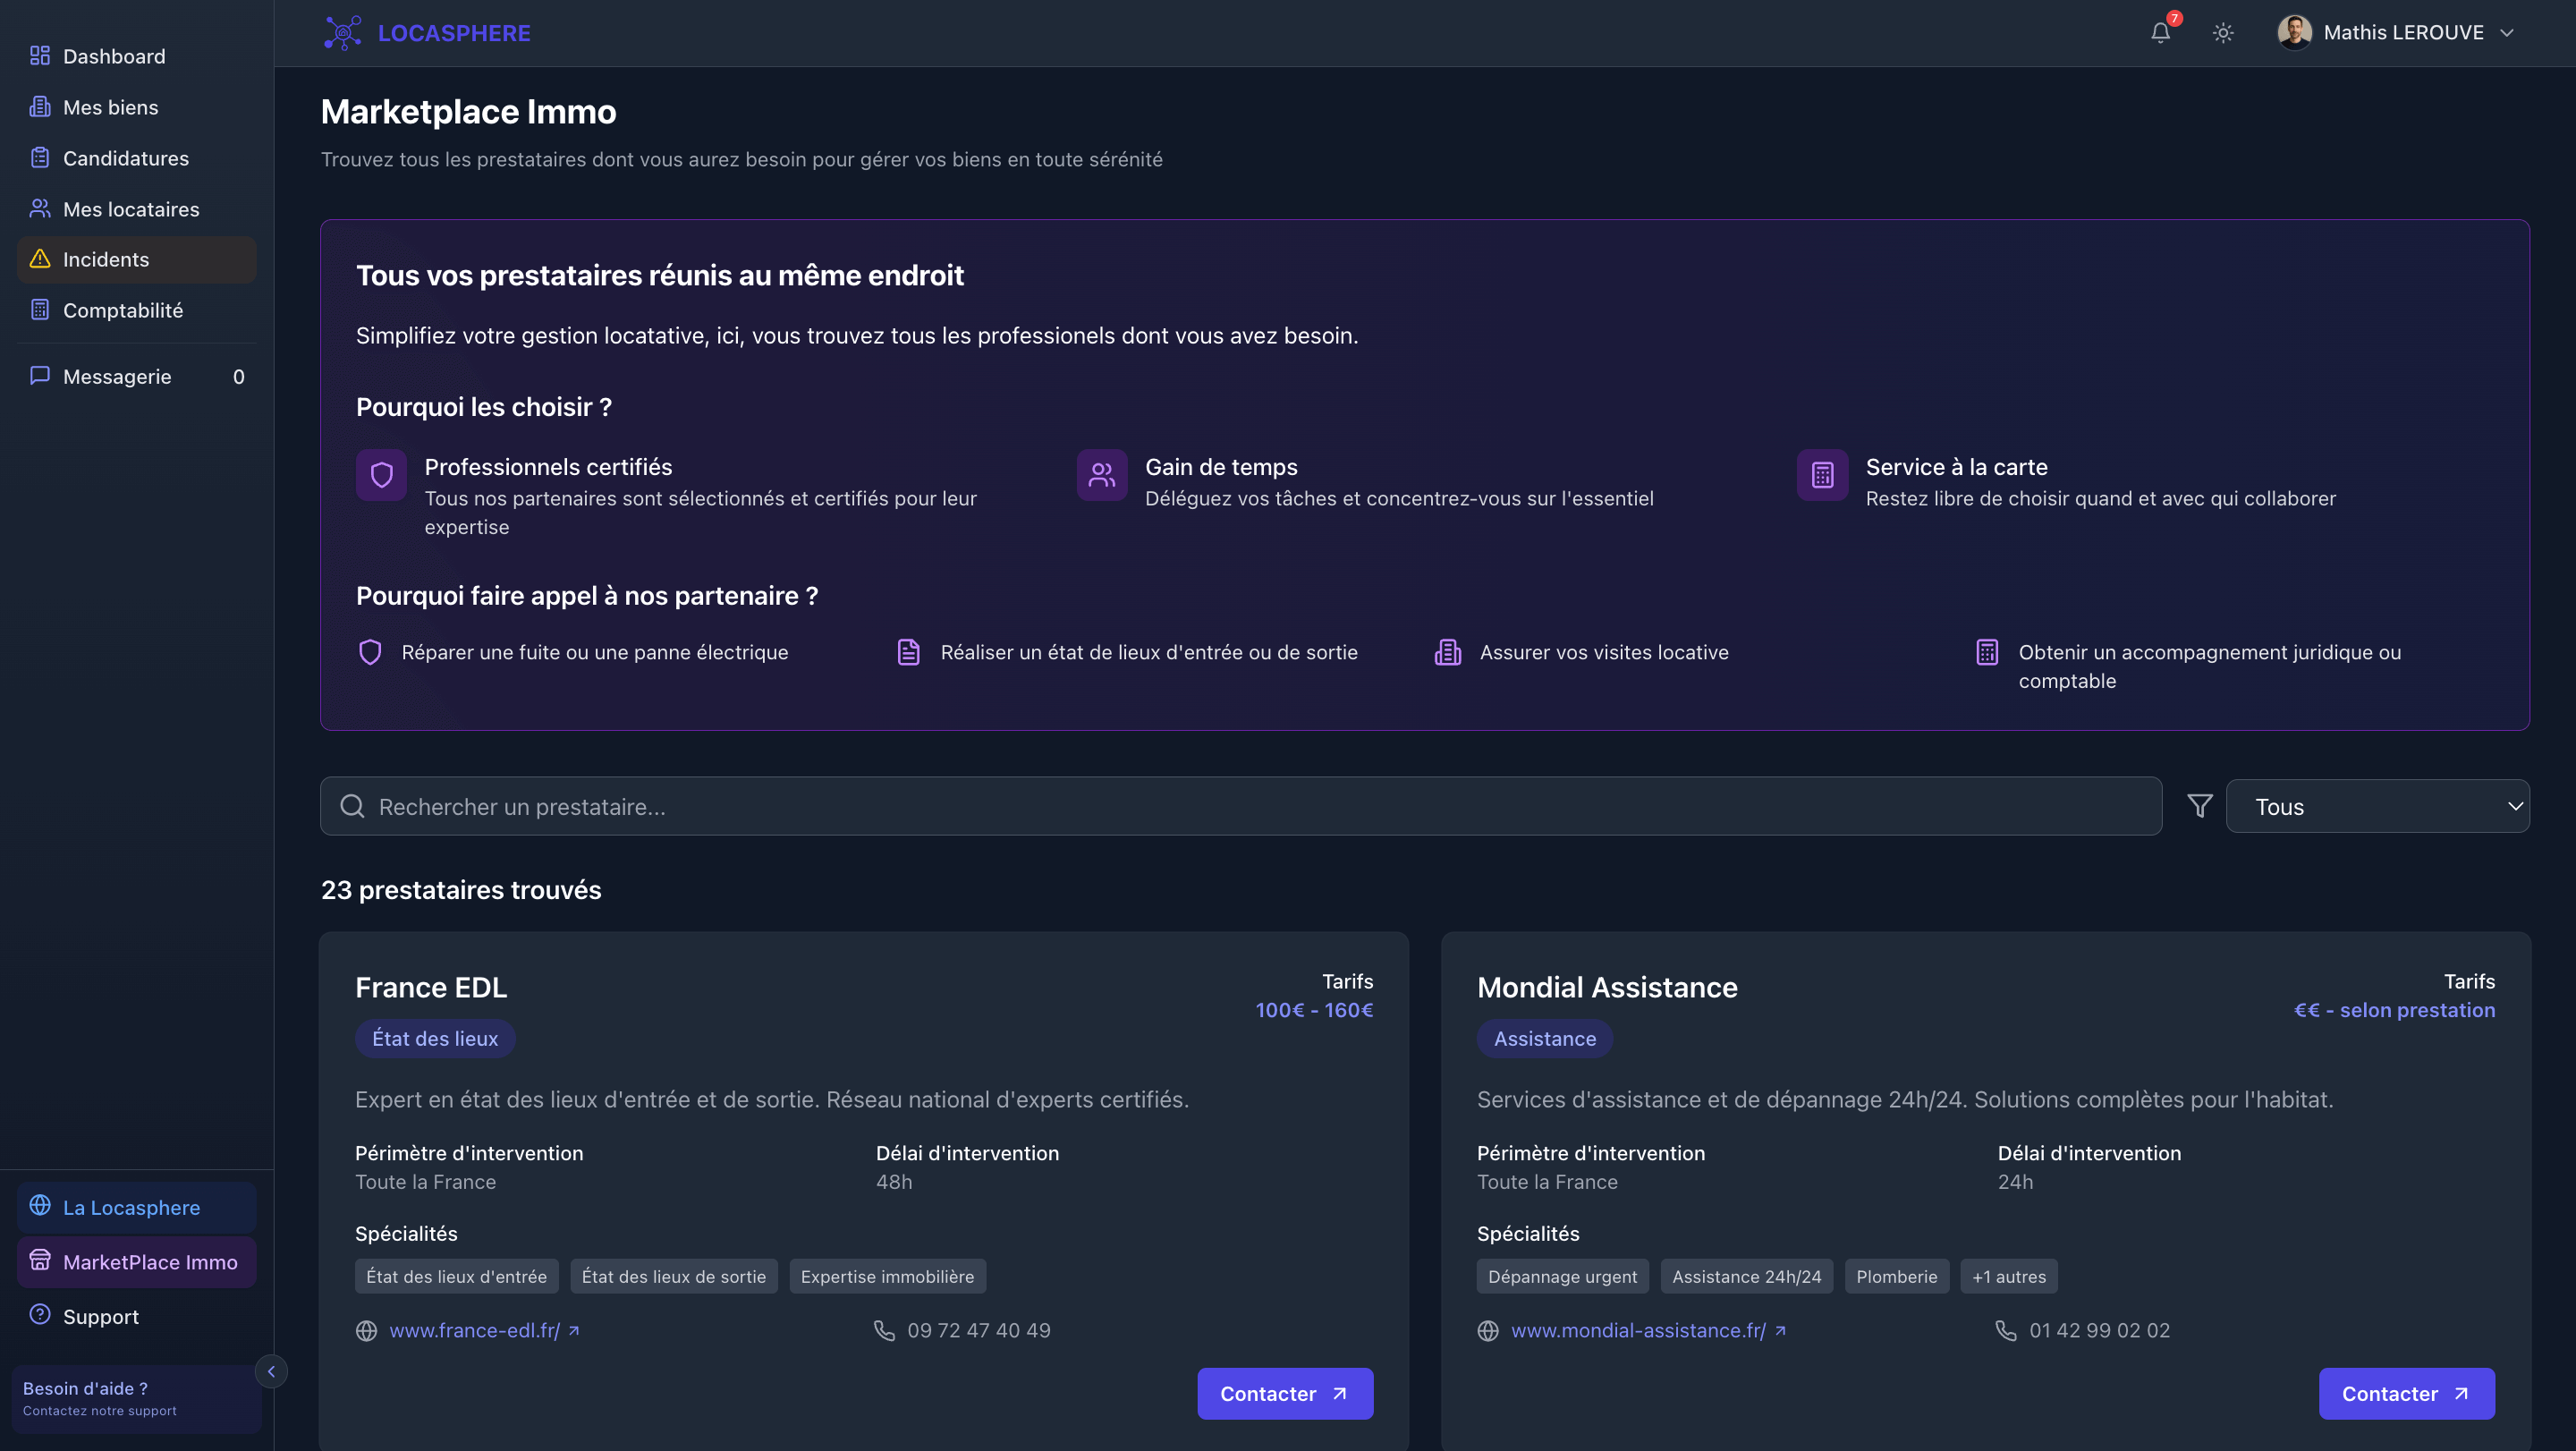Click the Incidents warning icon

coord(40,259)
